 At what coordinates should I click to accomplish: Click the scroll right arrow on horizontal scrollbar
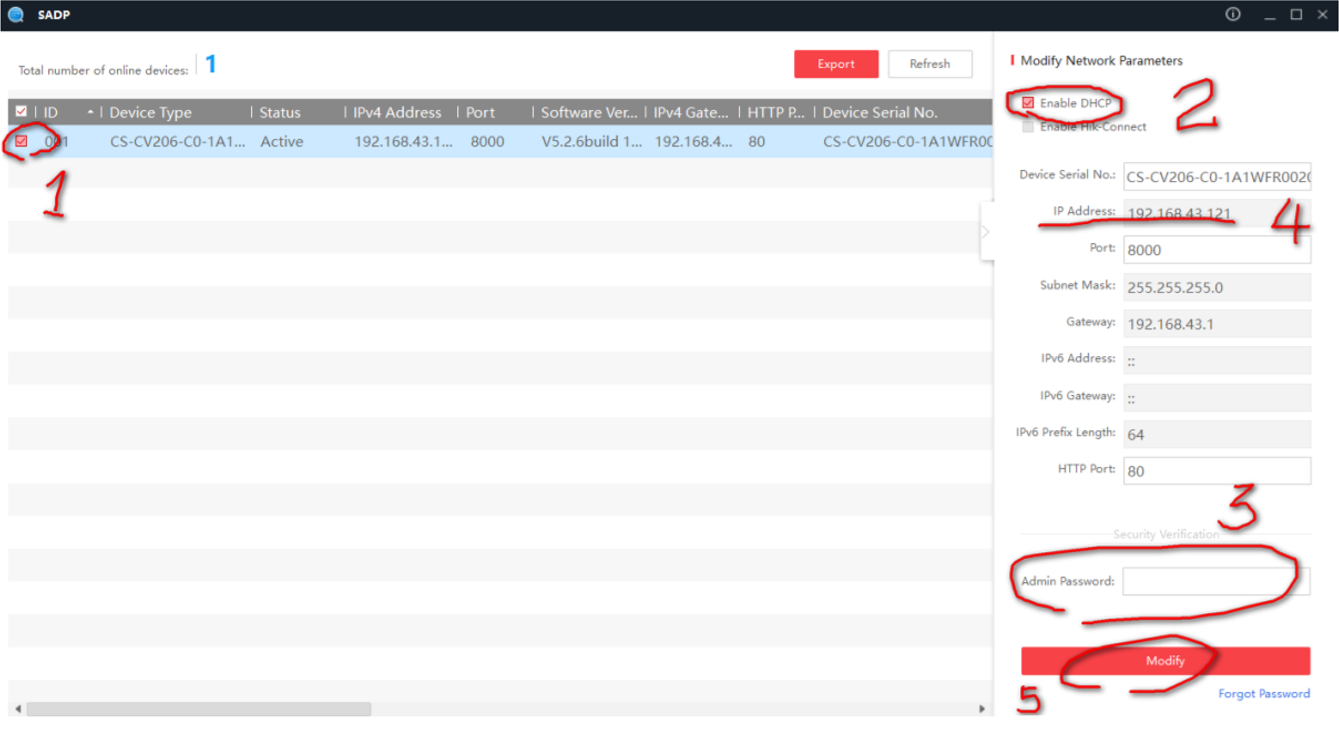tap(981, 709)
